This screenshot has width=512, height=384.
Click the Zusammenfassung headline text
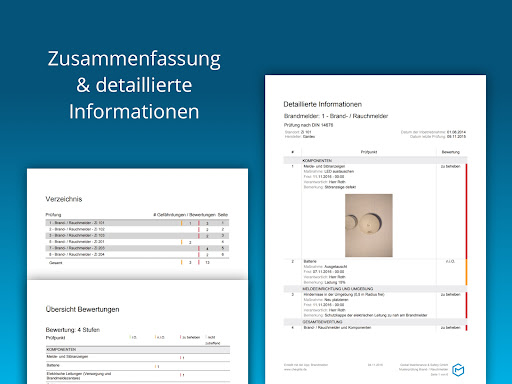134,59
